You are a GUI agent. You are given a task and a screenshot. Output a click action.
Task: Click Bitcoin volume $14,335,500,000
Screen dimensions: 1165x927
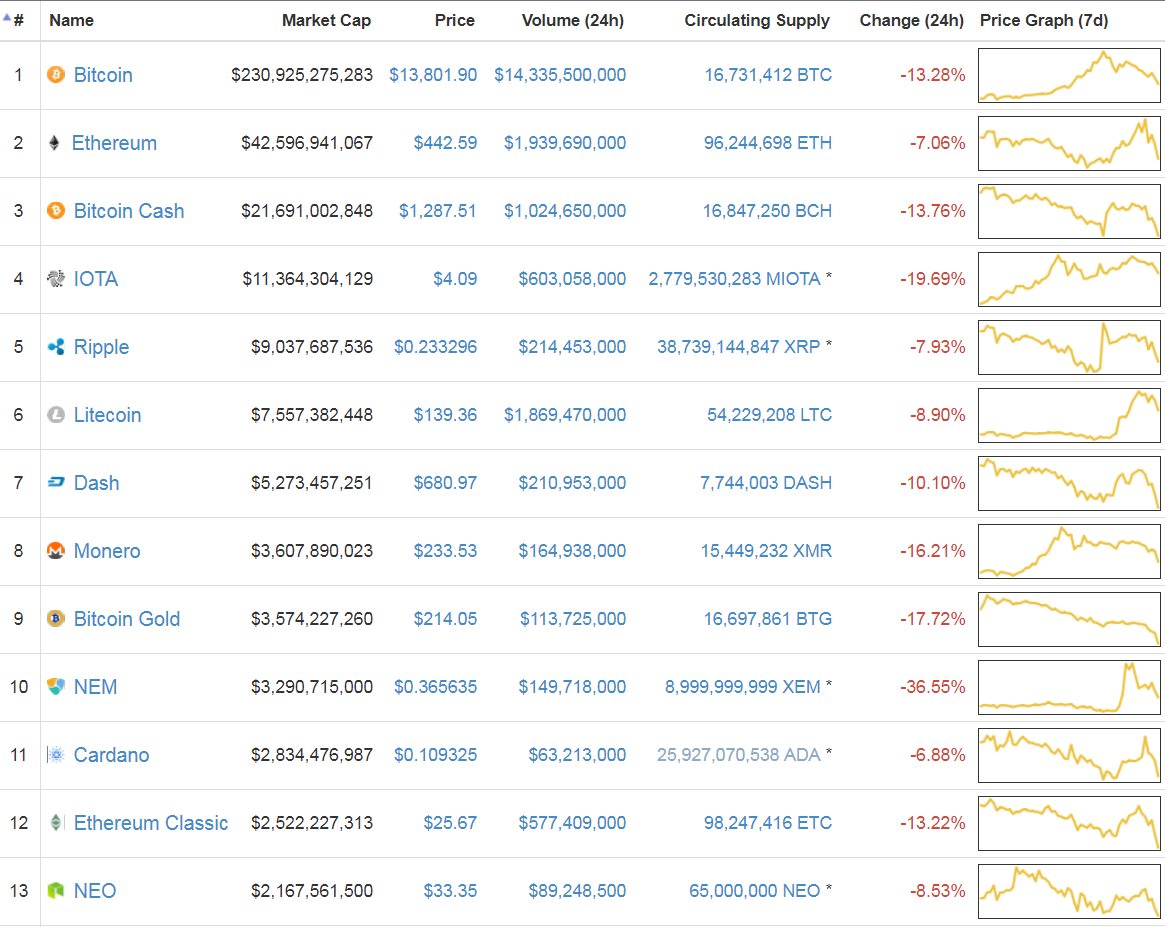coord(560,75)
